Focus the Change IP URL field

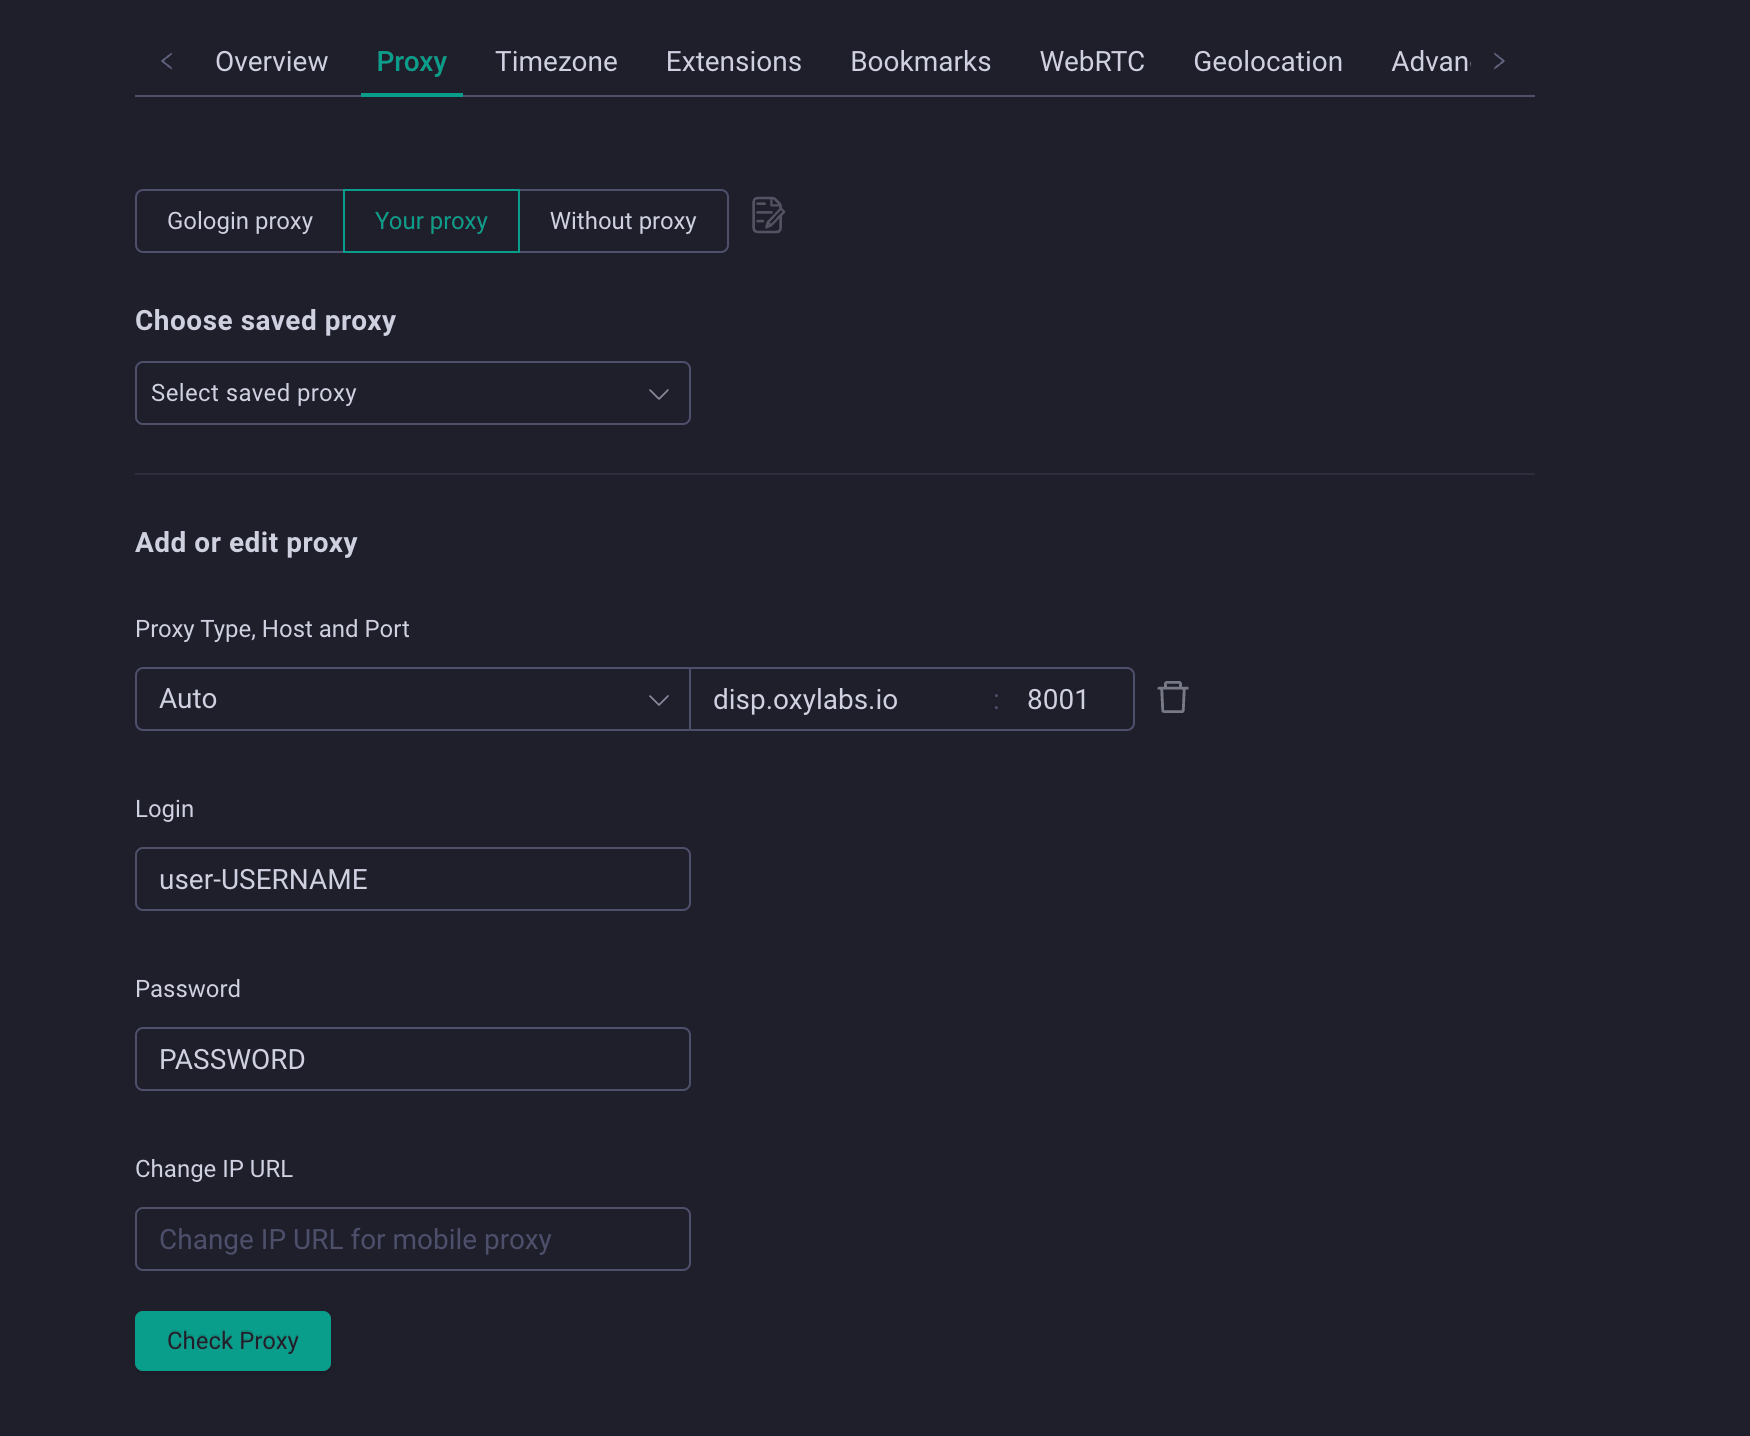pos(413,1239)
